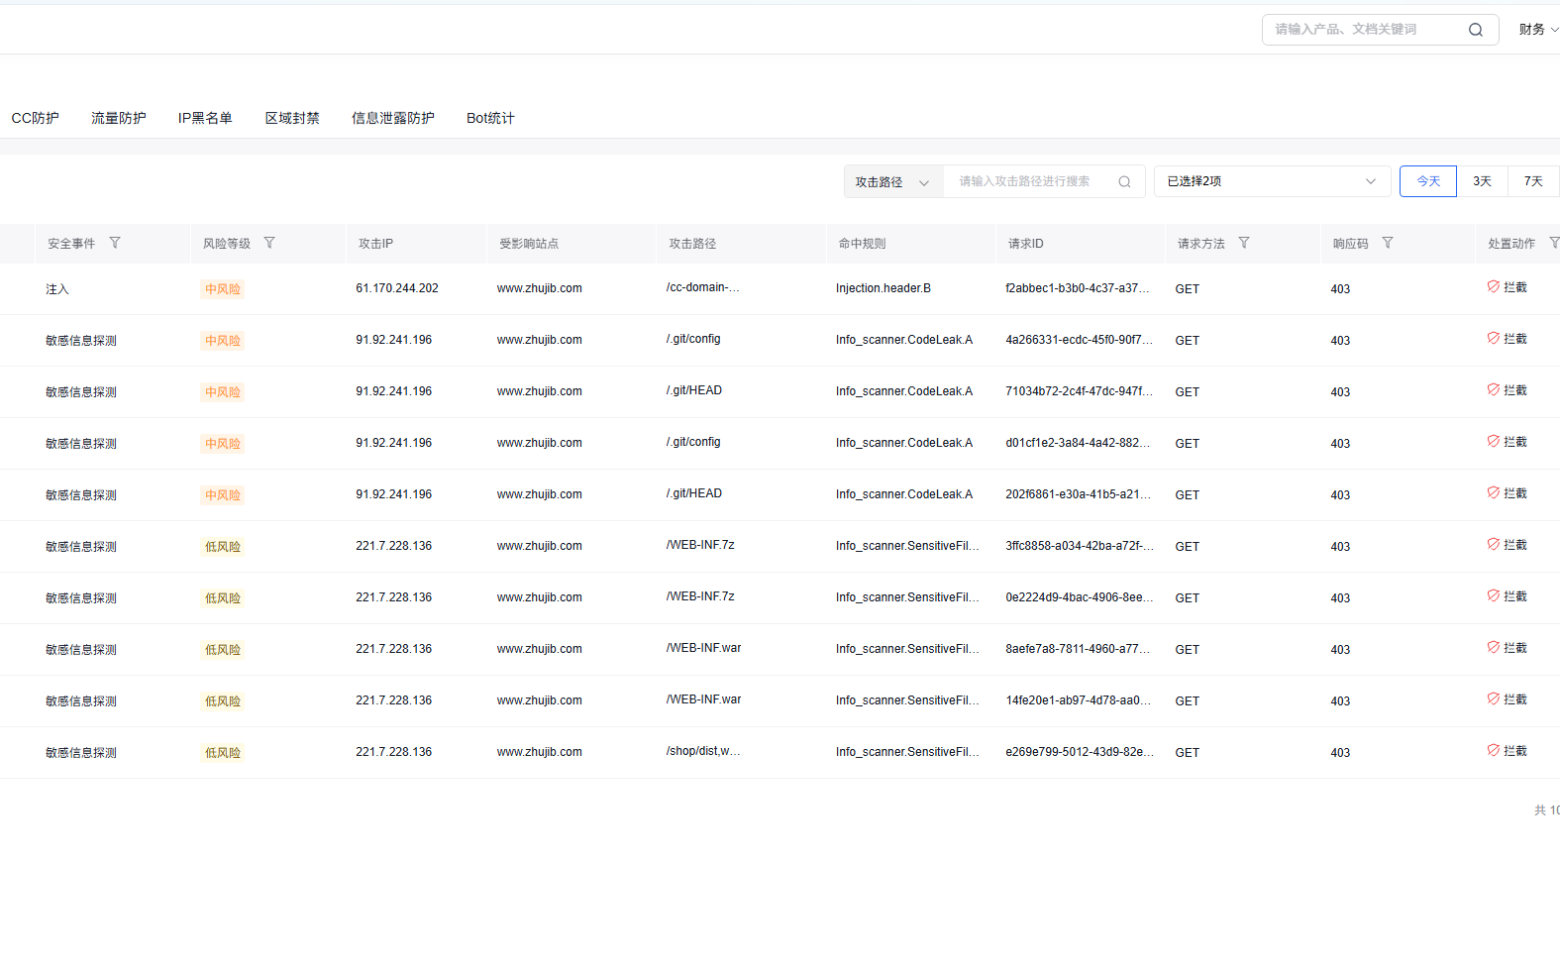Click the search magnifier in top search box
Viewport: 1560px width, 965px height.
pos(1475,30)
